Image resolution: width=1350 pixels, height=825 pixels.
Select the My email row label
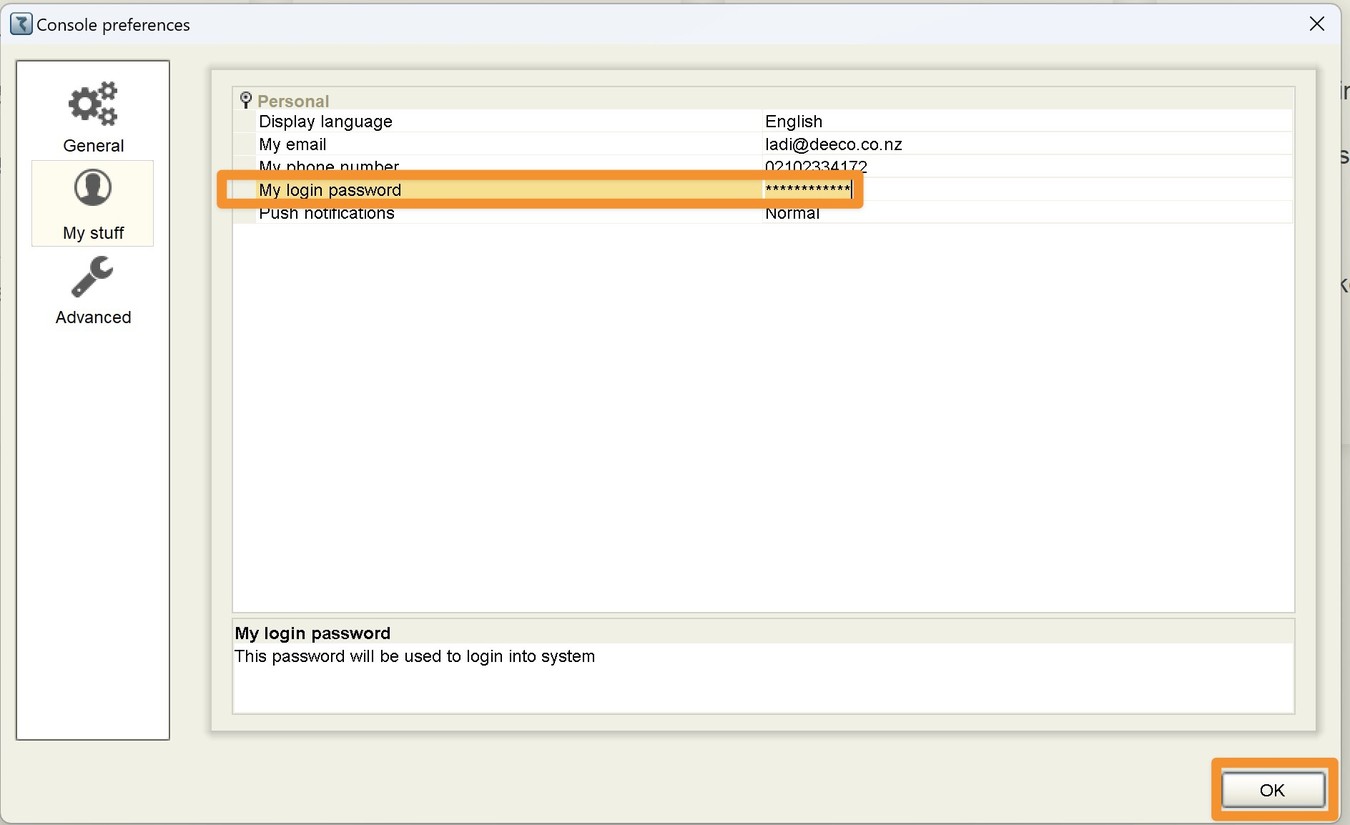point(292,144)
